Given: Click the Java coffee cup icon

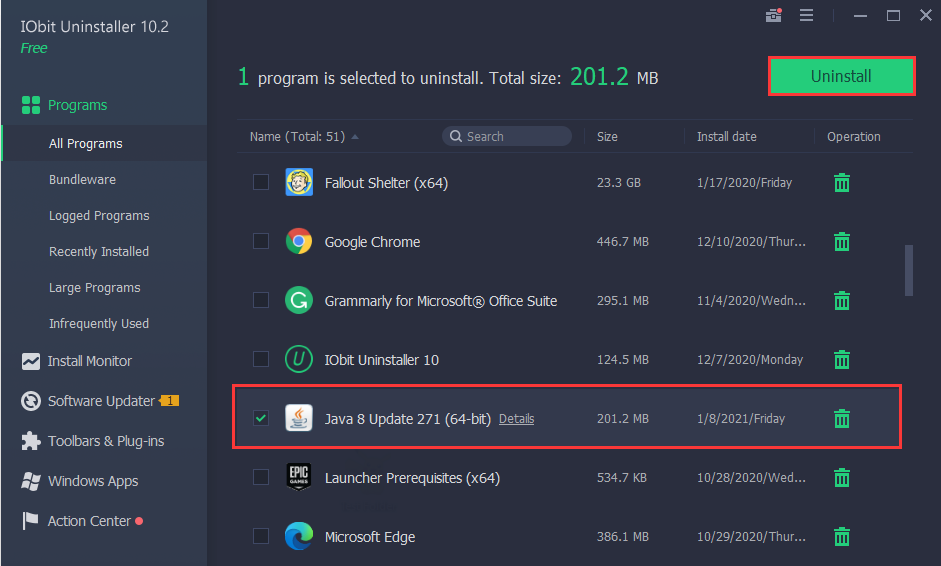Looking at the screenshot, I should [x=299, y=418].
